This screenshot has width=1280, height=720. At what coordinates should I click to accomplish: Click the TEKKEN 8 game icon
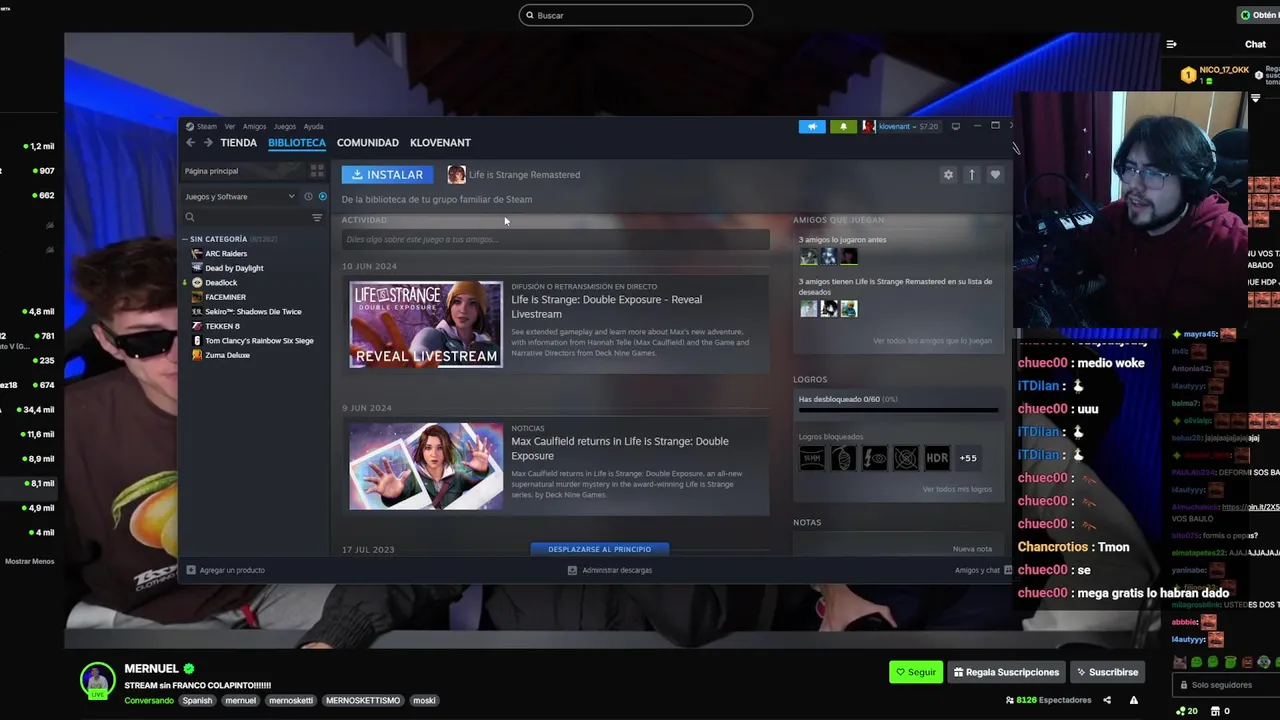tap(197, 326)
